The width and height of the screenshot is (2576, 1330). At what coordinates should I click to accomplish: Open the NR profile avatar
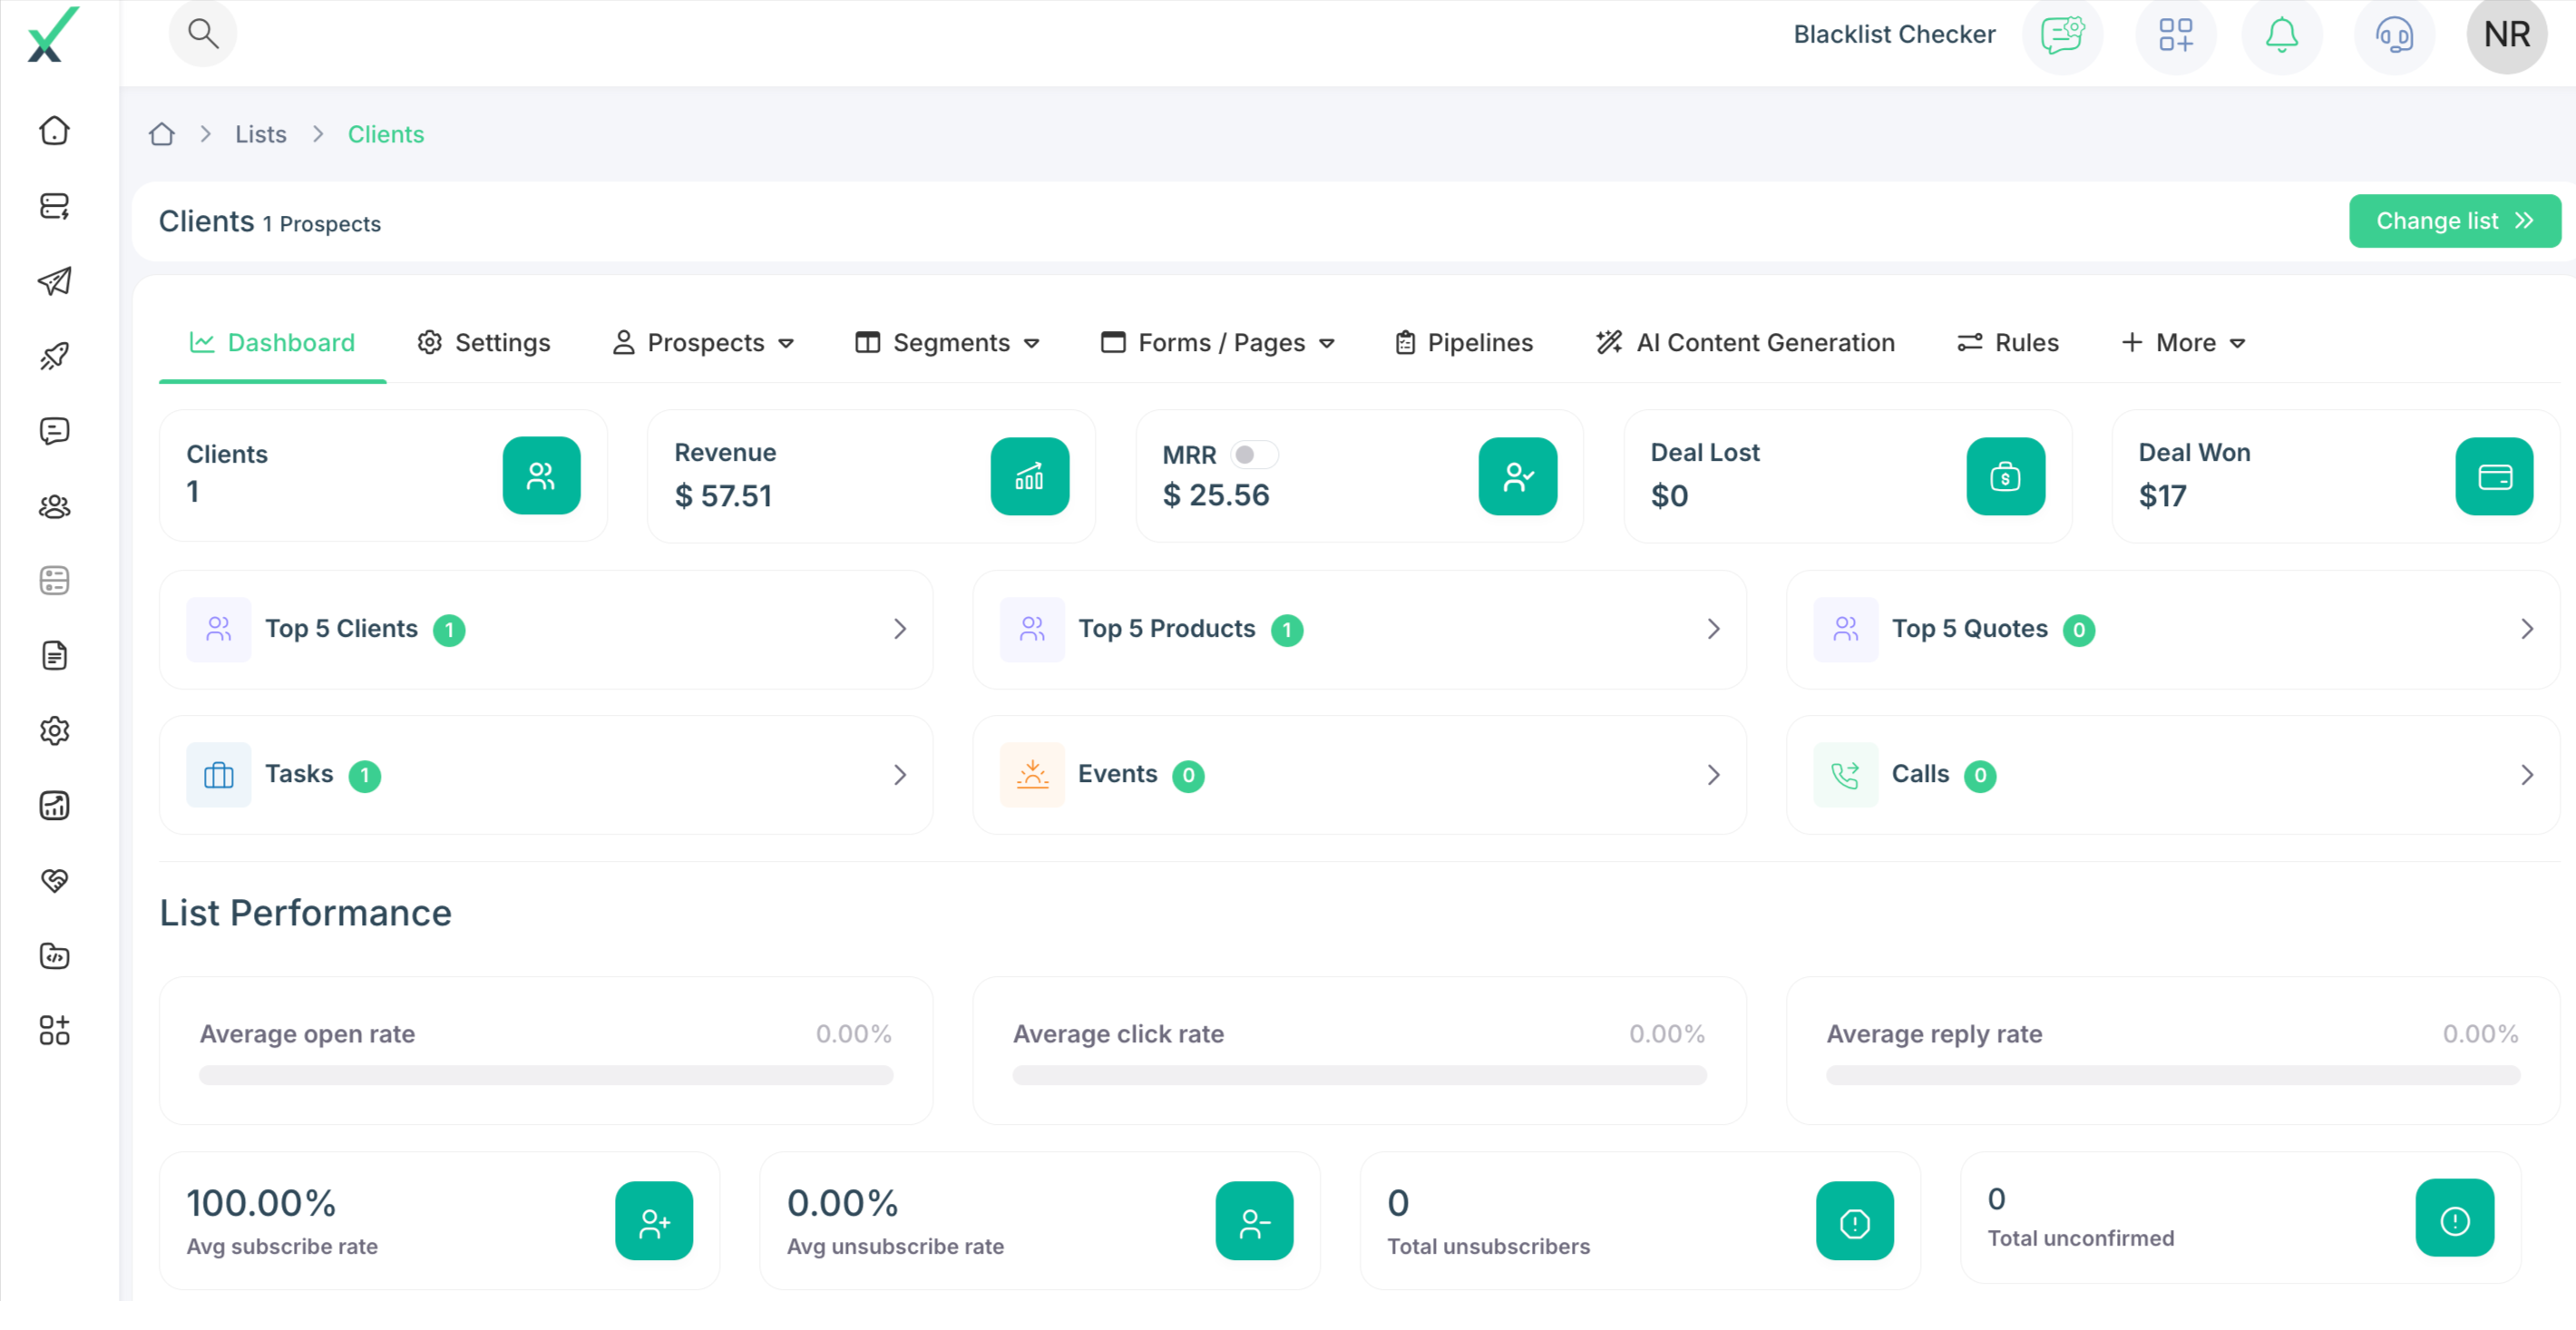(x=2507, y=35)
